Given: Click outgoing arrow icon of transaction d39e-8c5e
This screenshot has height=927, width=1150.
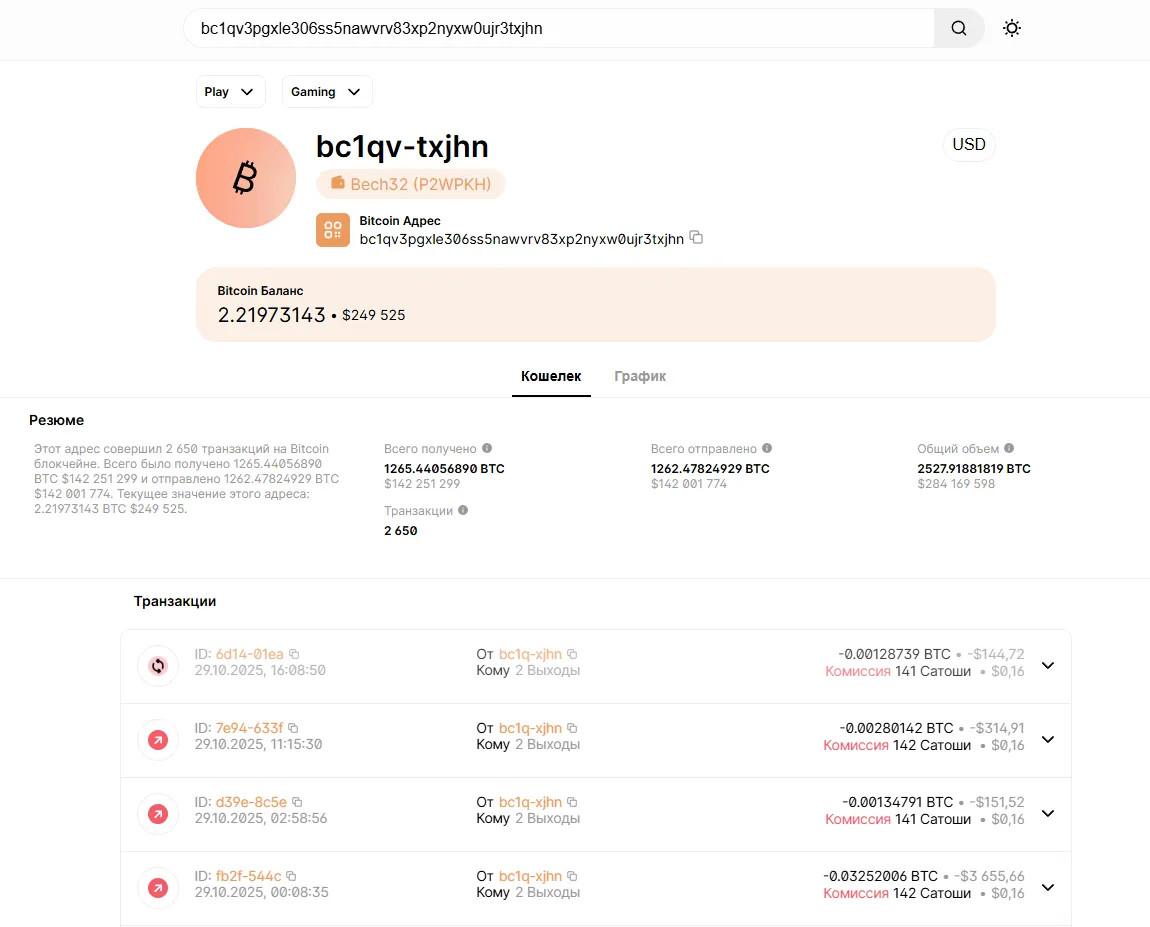Looking at the screenshot, I should pos(158,814).
